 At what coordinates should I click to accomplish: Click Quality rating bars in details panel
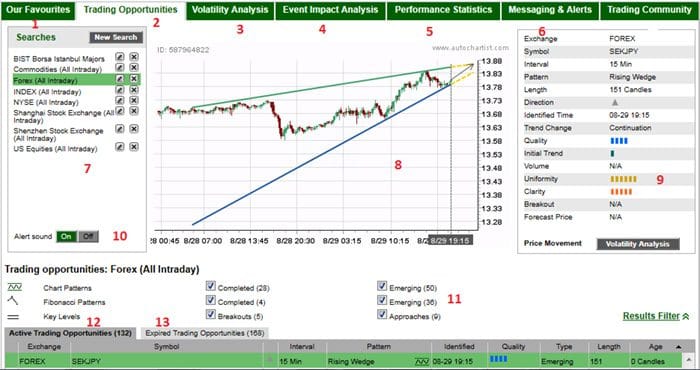click(x=619, y=141)
